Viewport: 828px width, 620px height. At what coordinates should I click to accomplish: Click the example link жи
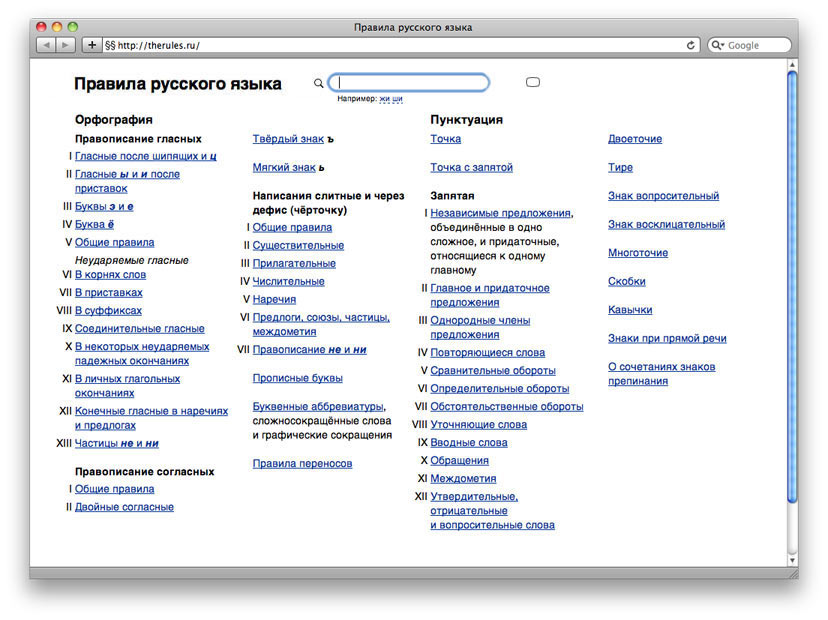pos(384,99)
